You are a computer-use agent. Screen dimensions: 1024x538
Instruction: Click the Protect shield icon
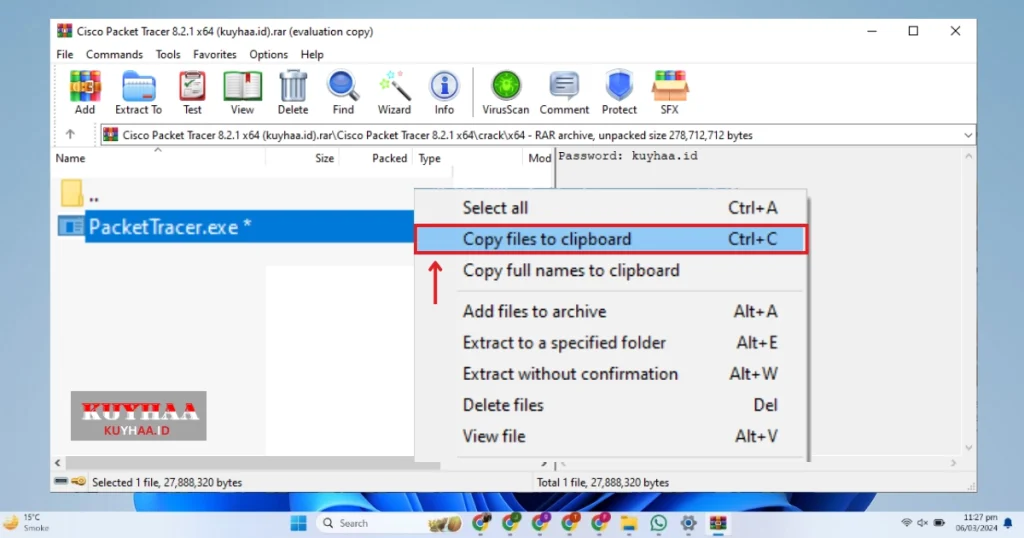pyautogui.click(x=619, y=92)
